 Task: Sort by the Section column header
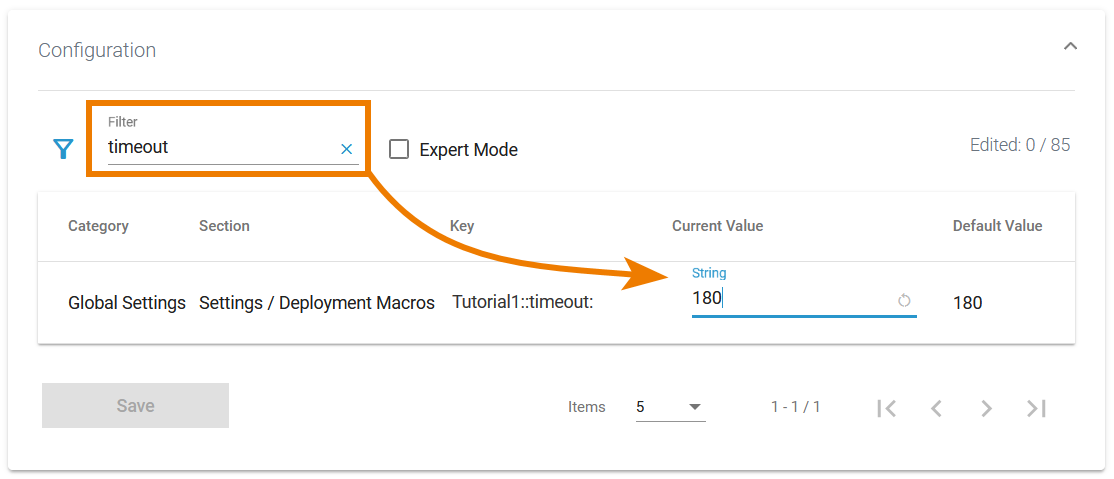tap(224, 226)
